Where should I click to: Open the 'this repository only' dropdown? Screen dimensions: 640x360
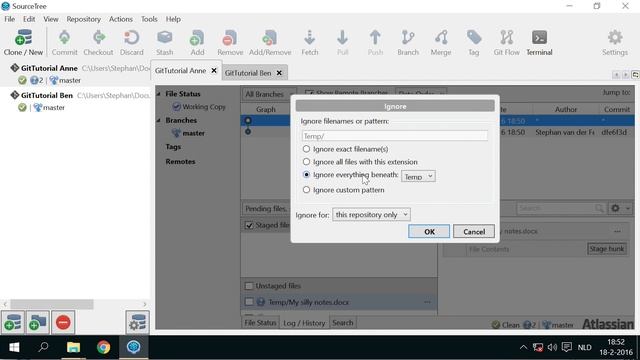[x=371, y=215]
